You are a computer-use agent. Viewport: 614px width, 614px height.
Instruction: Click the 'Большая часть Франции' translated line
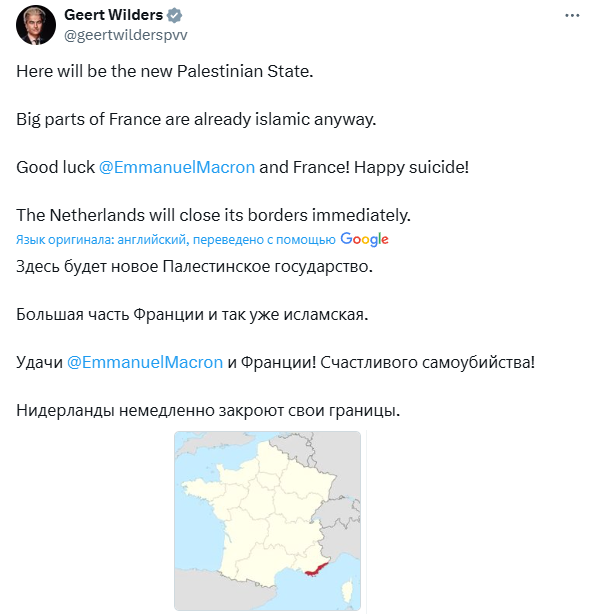[x=192, y=314]
